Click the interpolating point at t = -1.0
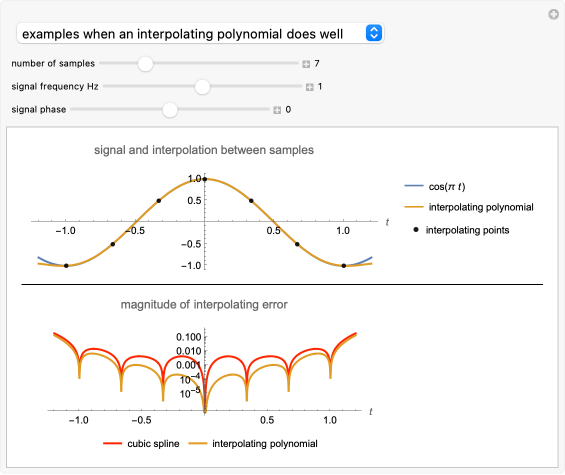 [66, 266]
